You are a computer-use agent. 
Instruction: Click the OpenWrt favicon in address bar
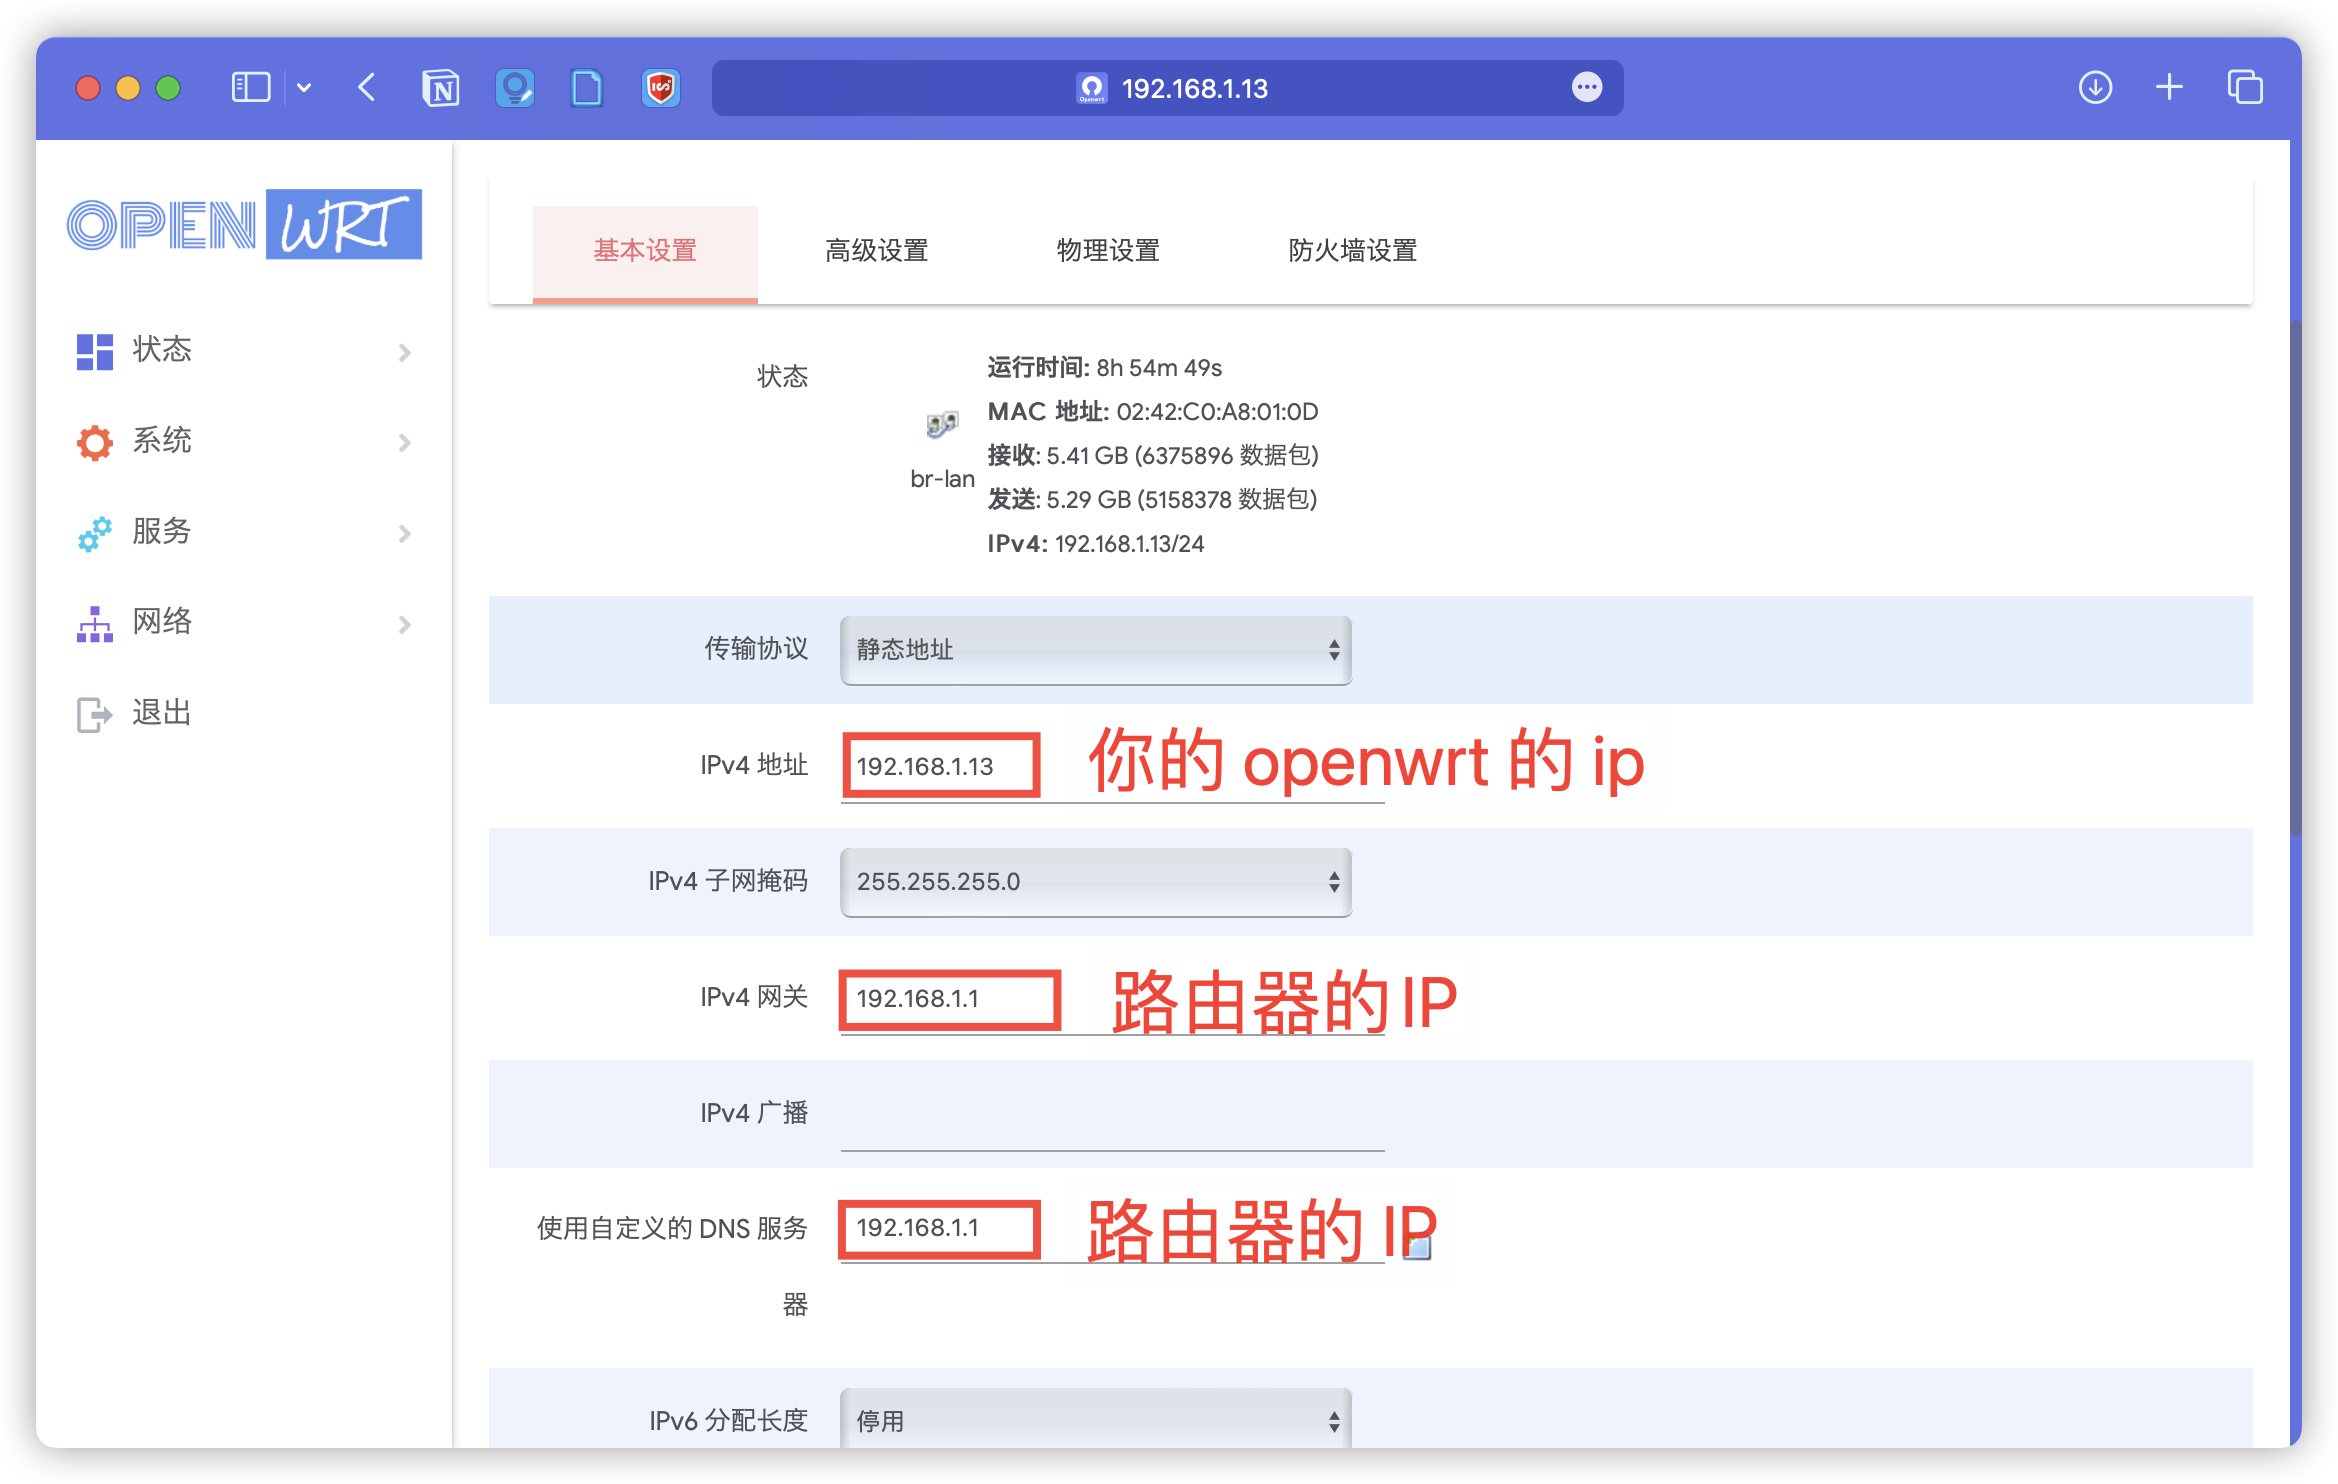[x=1092, y=88]
